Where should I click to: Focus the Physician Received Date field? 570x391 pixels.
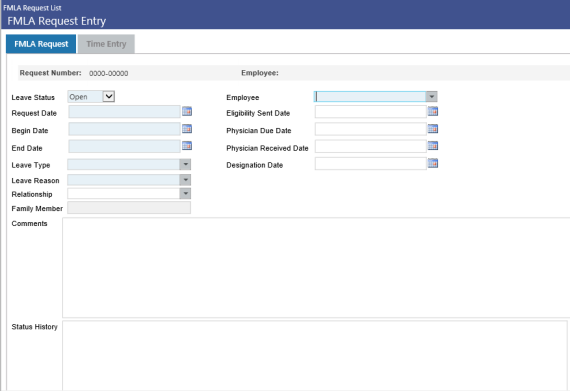point(370,146)
